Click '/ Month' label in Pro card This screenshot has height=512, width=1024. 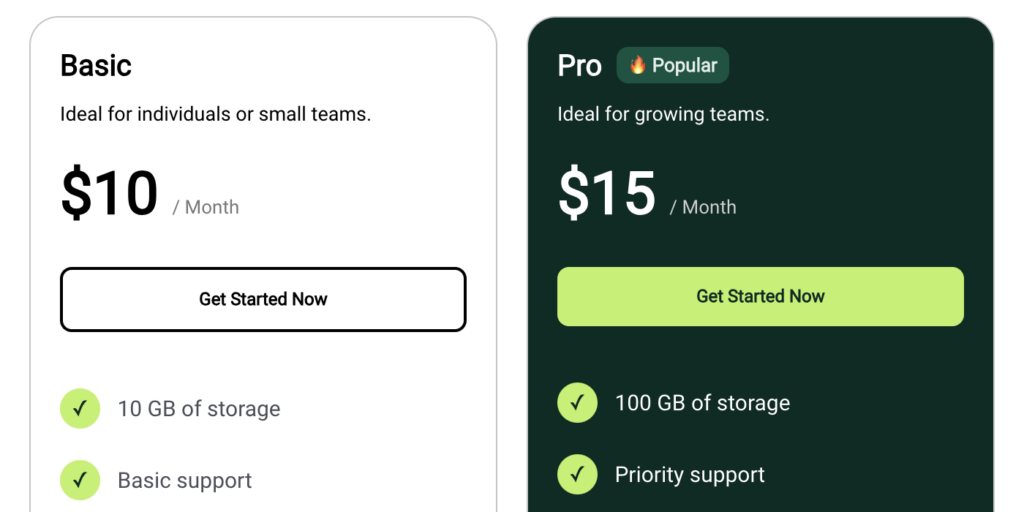[703, 207]
